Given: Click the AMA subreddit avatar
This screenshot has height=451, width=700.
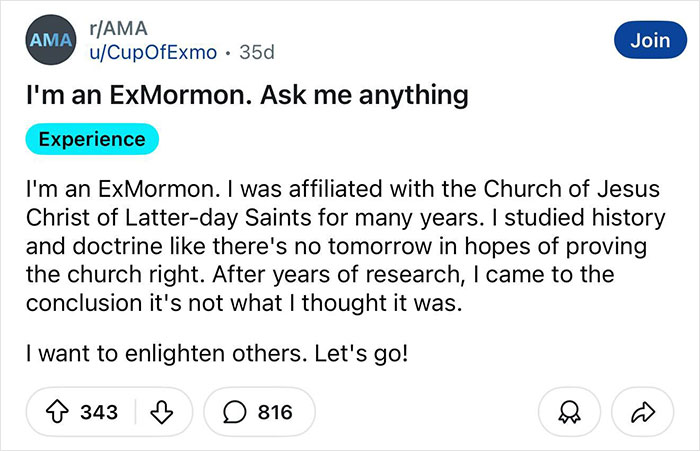Looking at the screenshot, I should pyautogui.click(x=50, y=42).
